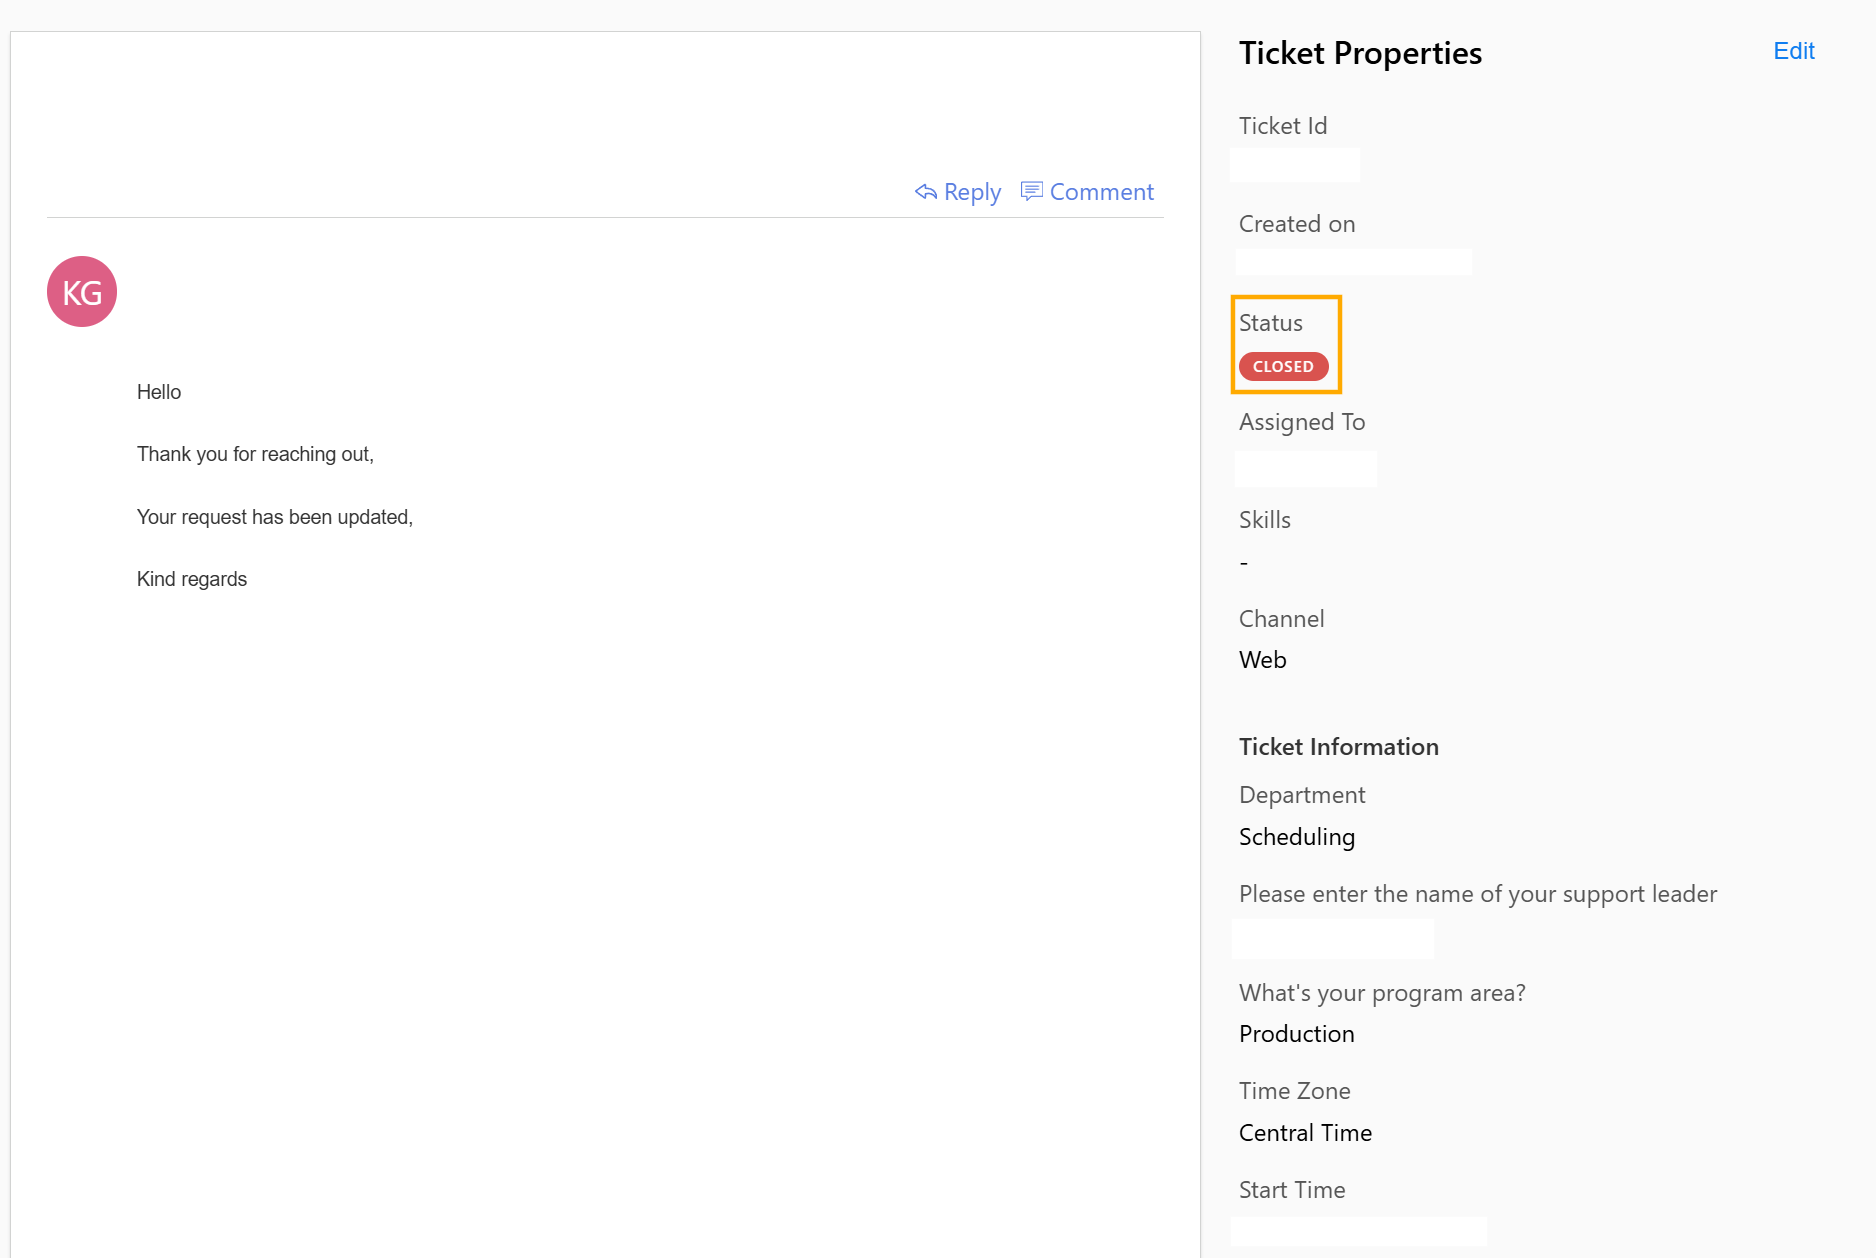This screenshot has width=1876, height=1258.
Task: Click the Department value Scheduling
Action: (1296, 837)
